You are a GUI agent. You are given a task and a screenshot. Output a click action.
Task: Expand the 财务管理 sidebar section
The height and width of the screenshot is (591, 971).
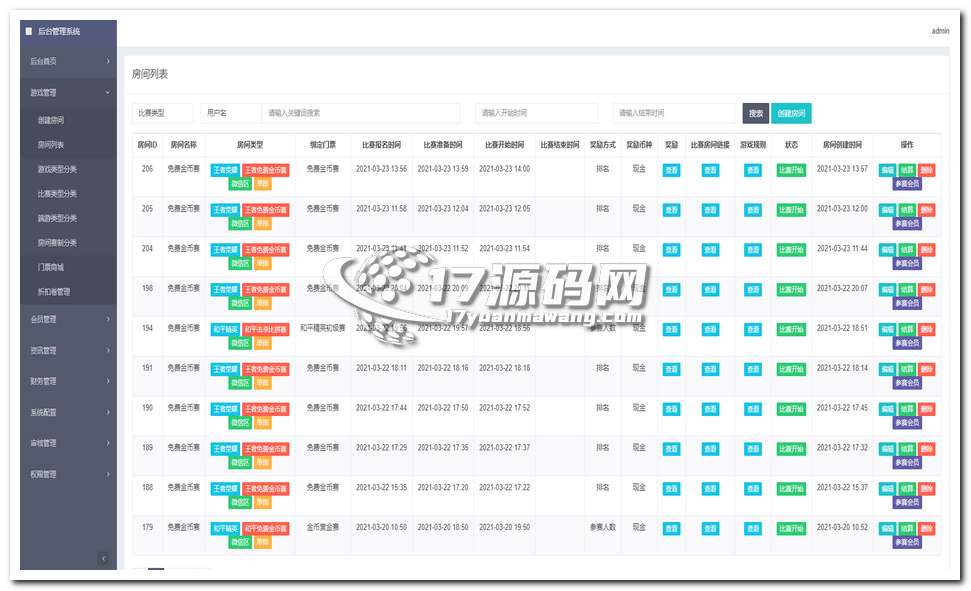click(x=67, y=381)
